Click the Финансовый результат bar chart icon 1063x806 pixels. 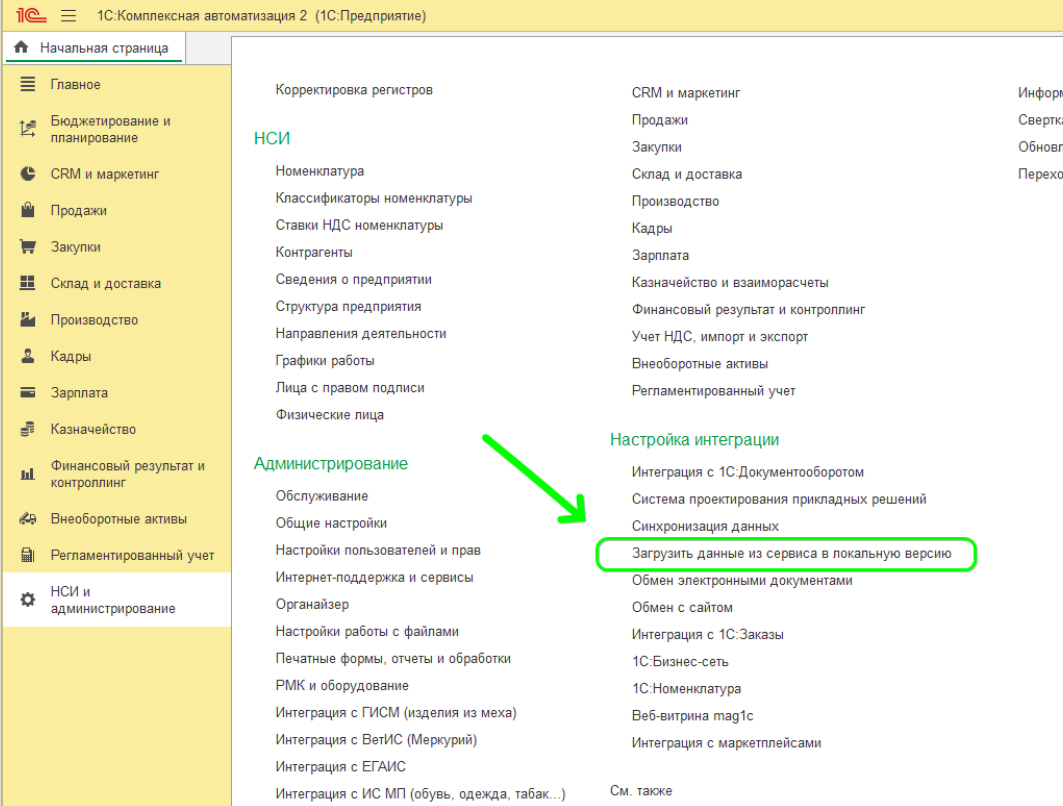click(28, 474)
